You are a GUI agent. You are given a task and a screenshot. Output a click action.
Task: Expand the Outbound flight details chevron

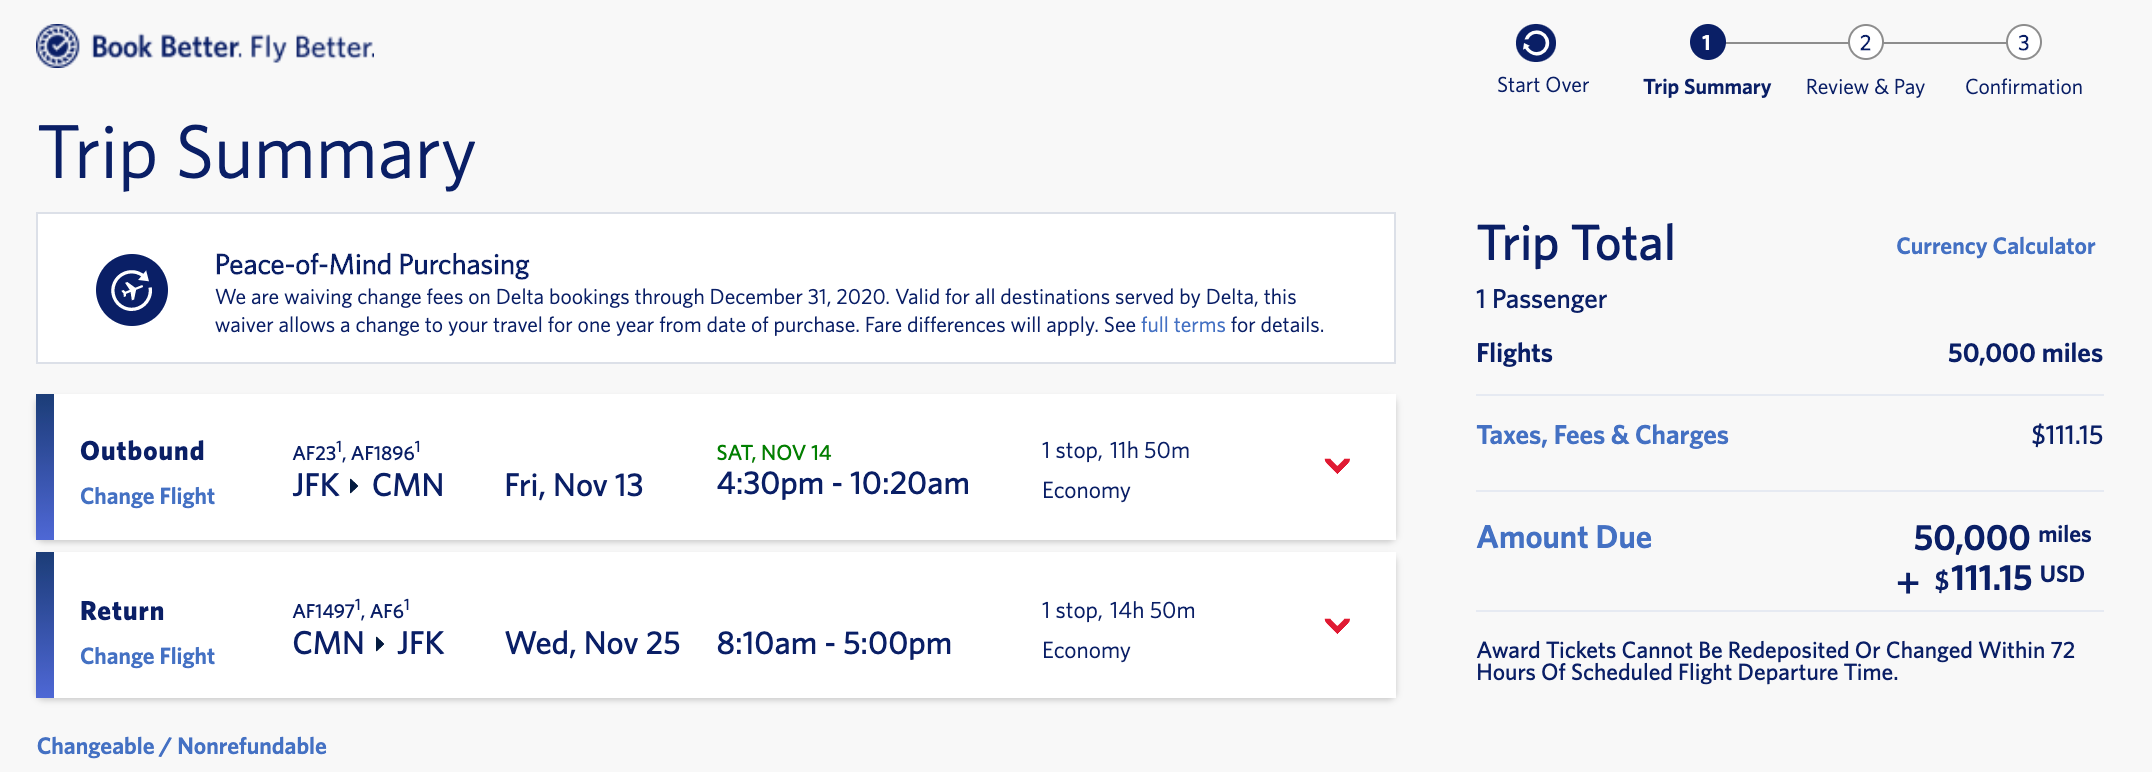tap(1337, 465)
